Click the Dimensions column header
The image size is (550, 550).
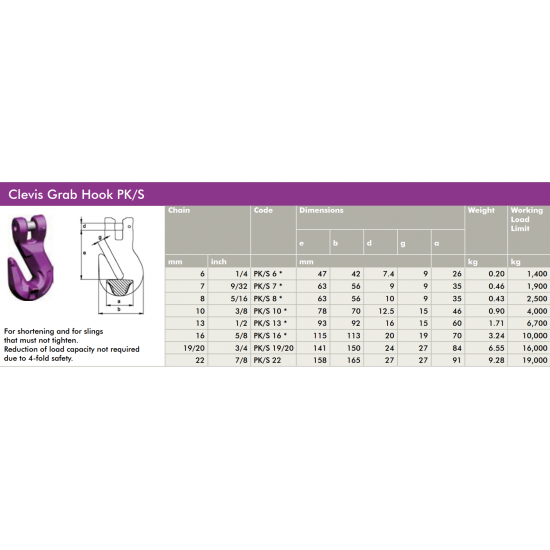(x=321, y=210)
